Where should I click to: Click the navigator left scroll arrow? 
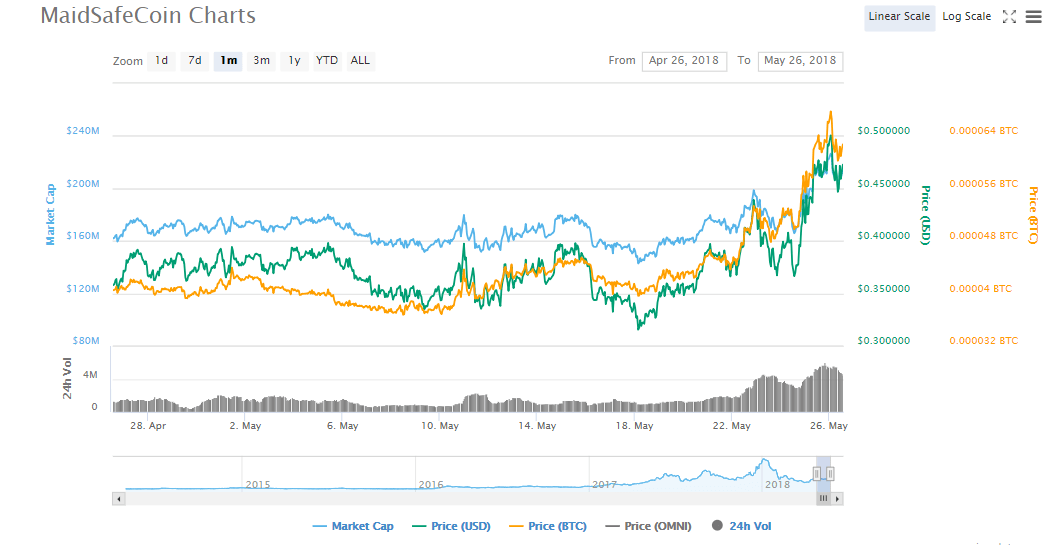pyautogui.click(x=119, y=498)
